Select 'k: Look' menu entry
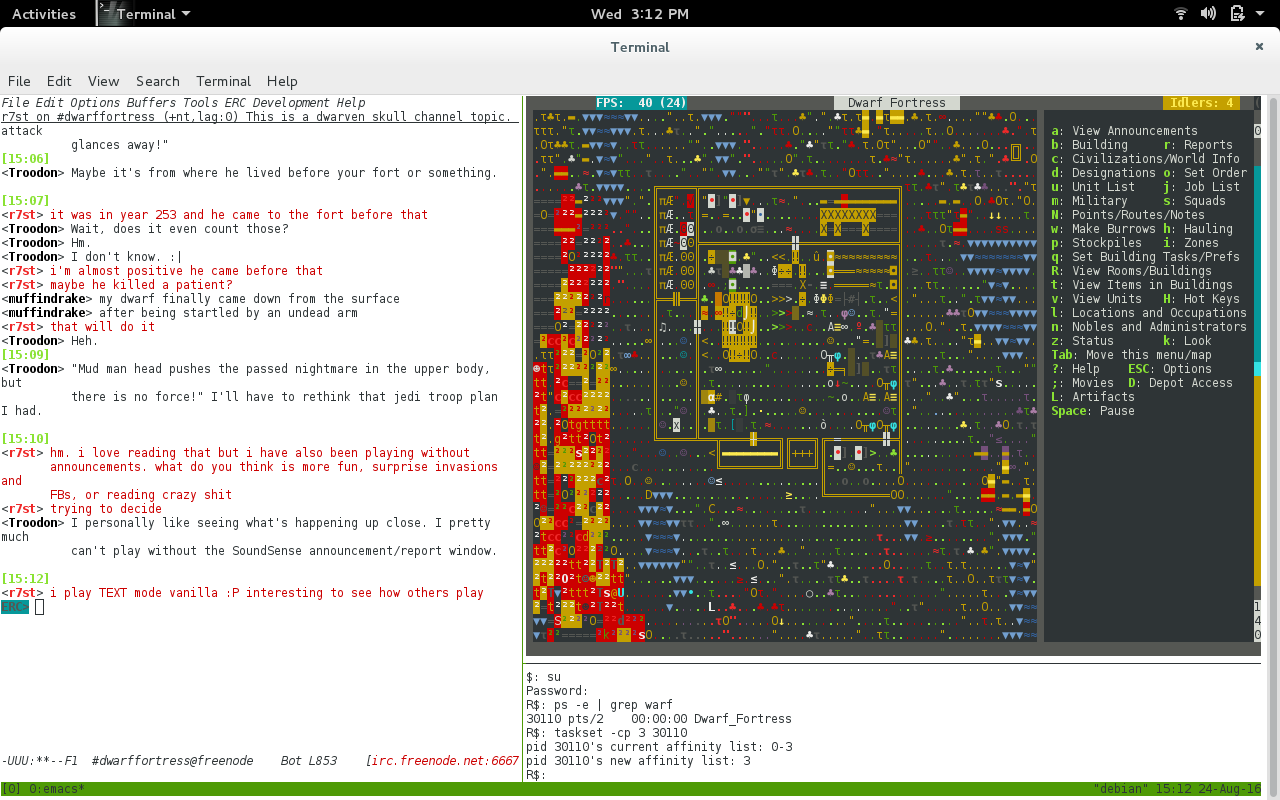This screenshot has height=800, width=1280. [1187, 341]
